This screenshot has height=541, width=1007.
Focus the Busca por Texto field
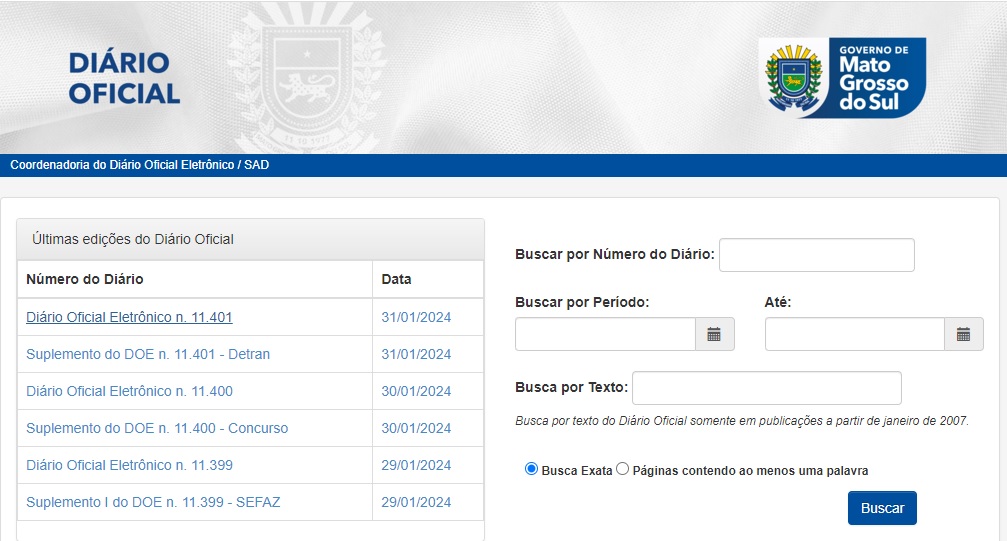click(x=767, y=388)
